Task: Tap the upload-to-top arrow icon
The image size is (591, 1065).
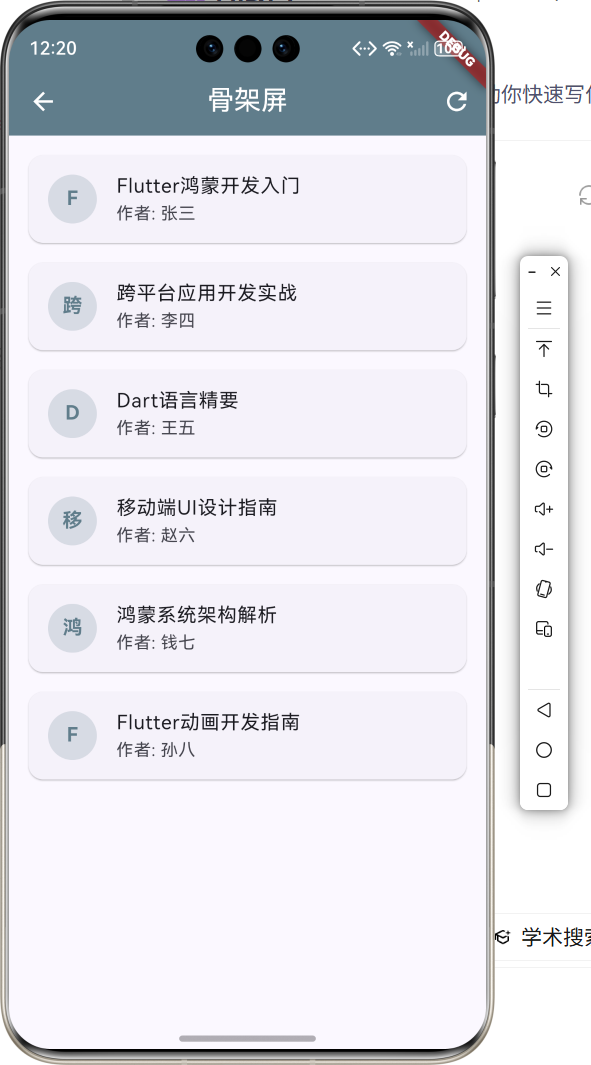Action: tap(544, 348)
